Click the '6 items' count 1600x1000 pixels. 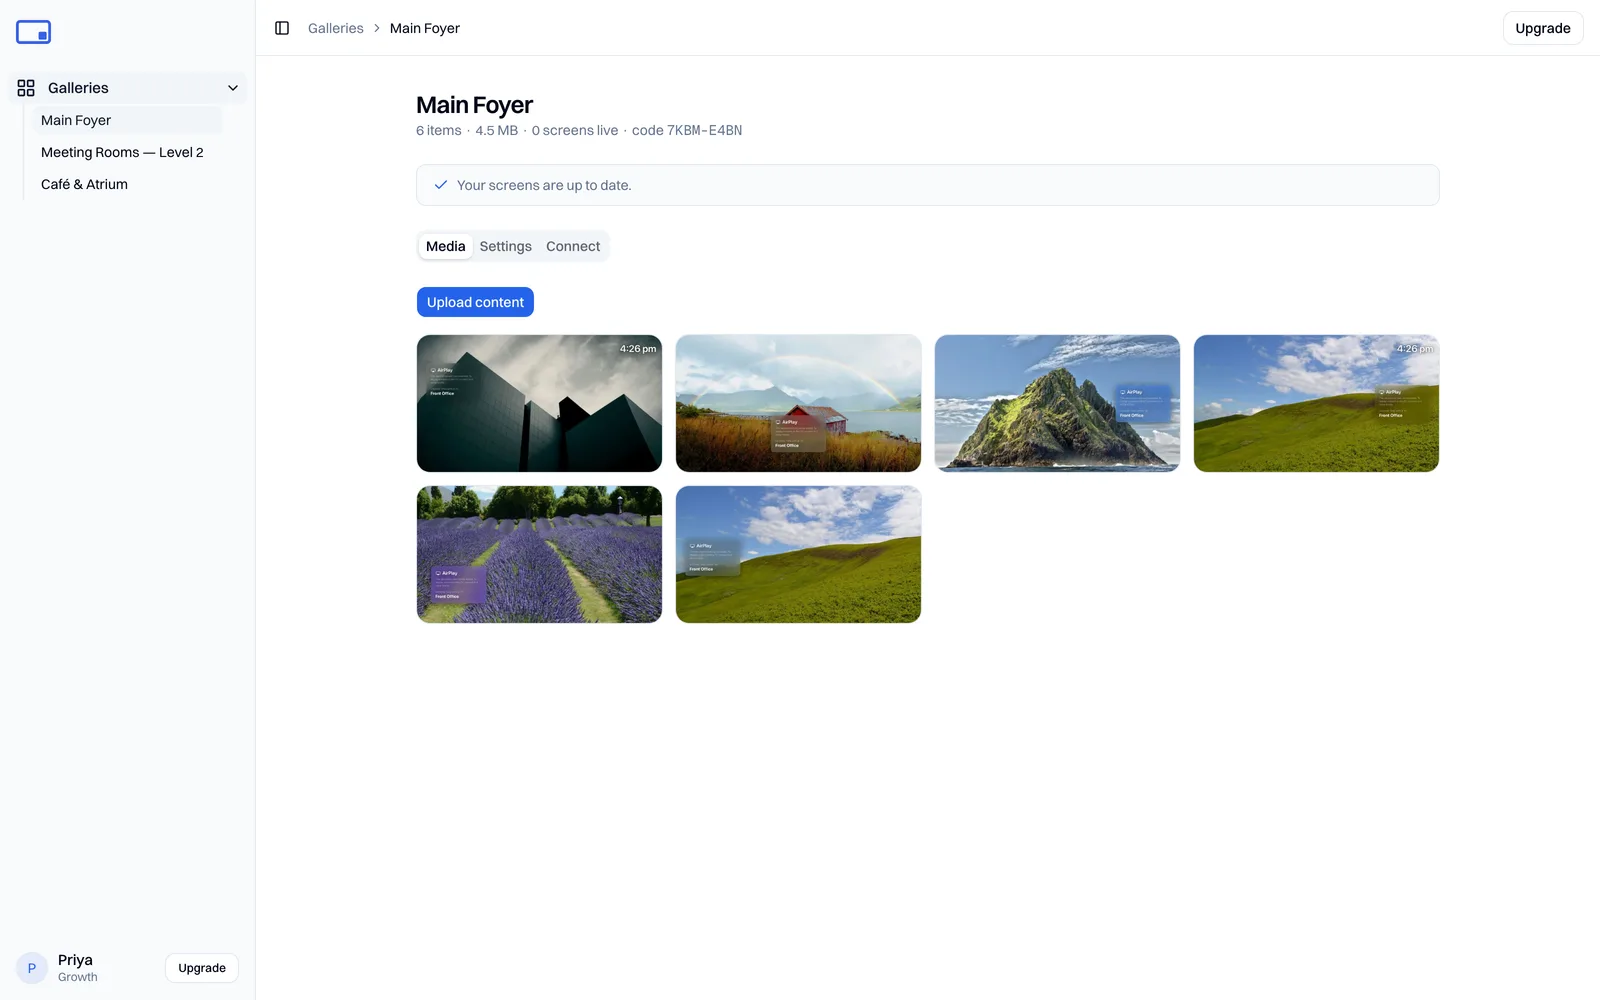coord(439,130)
